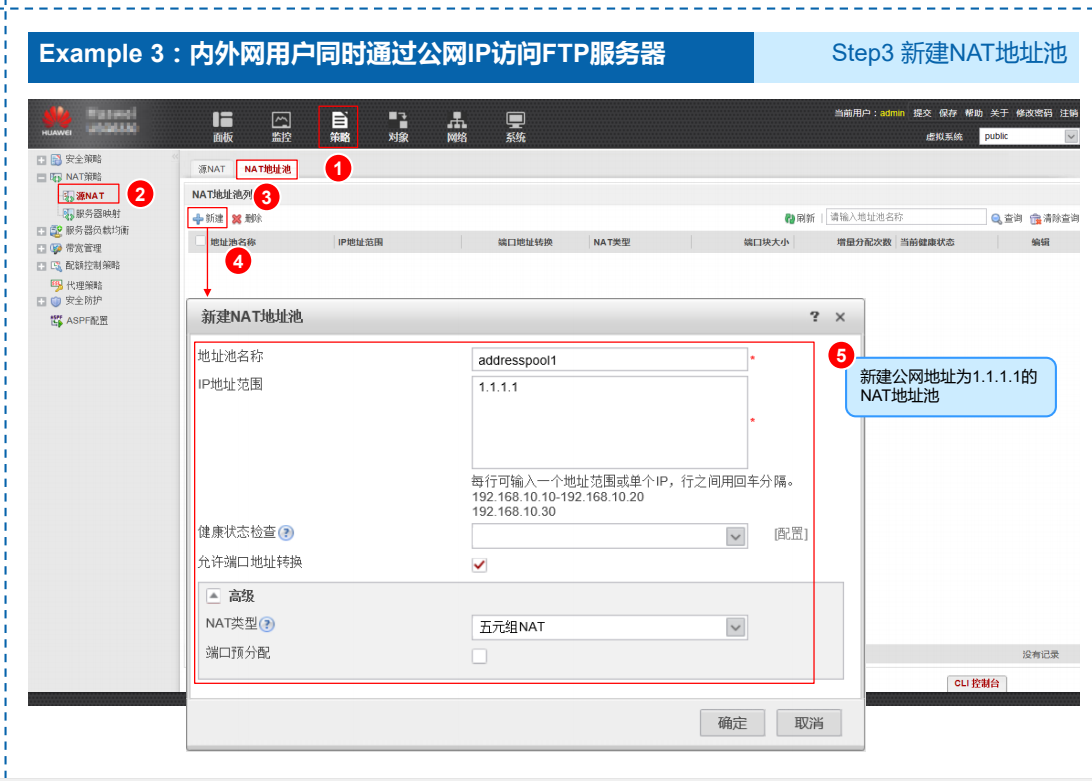This screenshot has height=781, width=1092.
Task: Uncheck 允许端口地址转换
Action: point(479,564)
